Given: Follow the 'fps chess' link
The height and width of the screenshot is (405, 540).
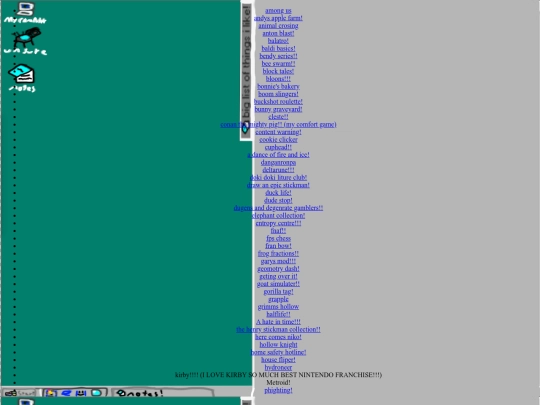Looking at the screenshot, I should pyautogui.click(x=278, y=238).
